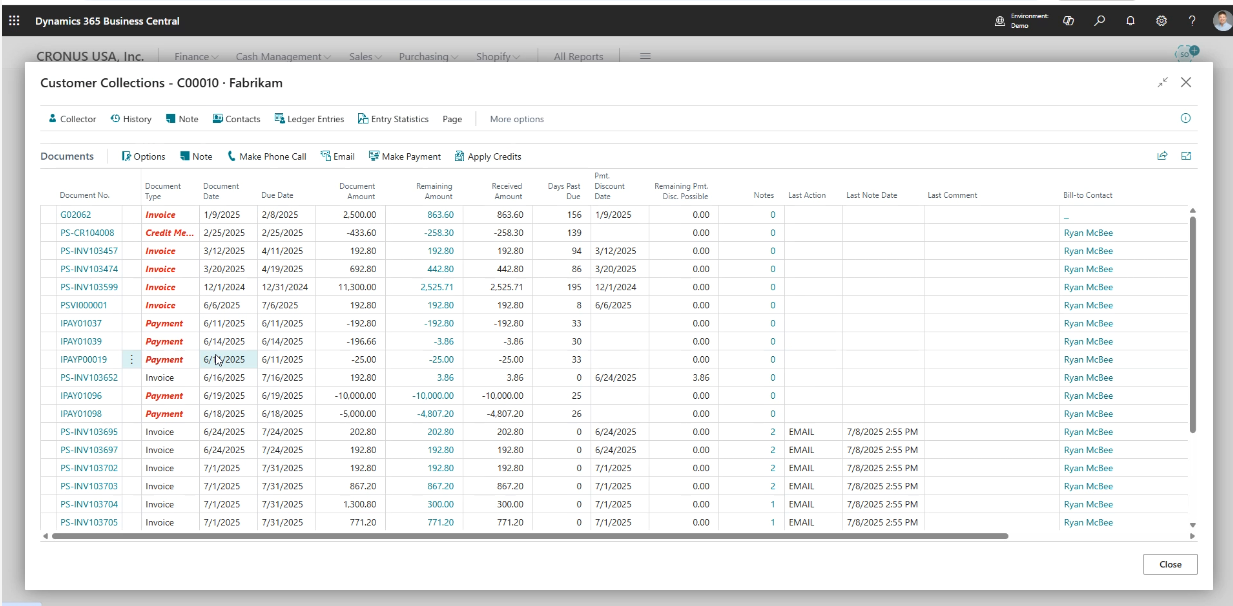Click Note in the top action bar

182,119
